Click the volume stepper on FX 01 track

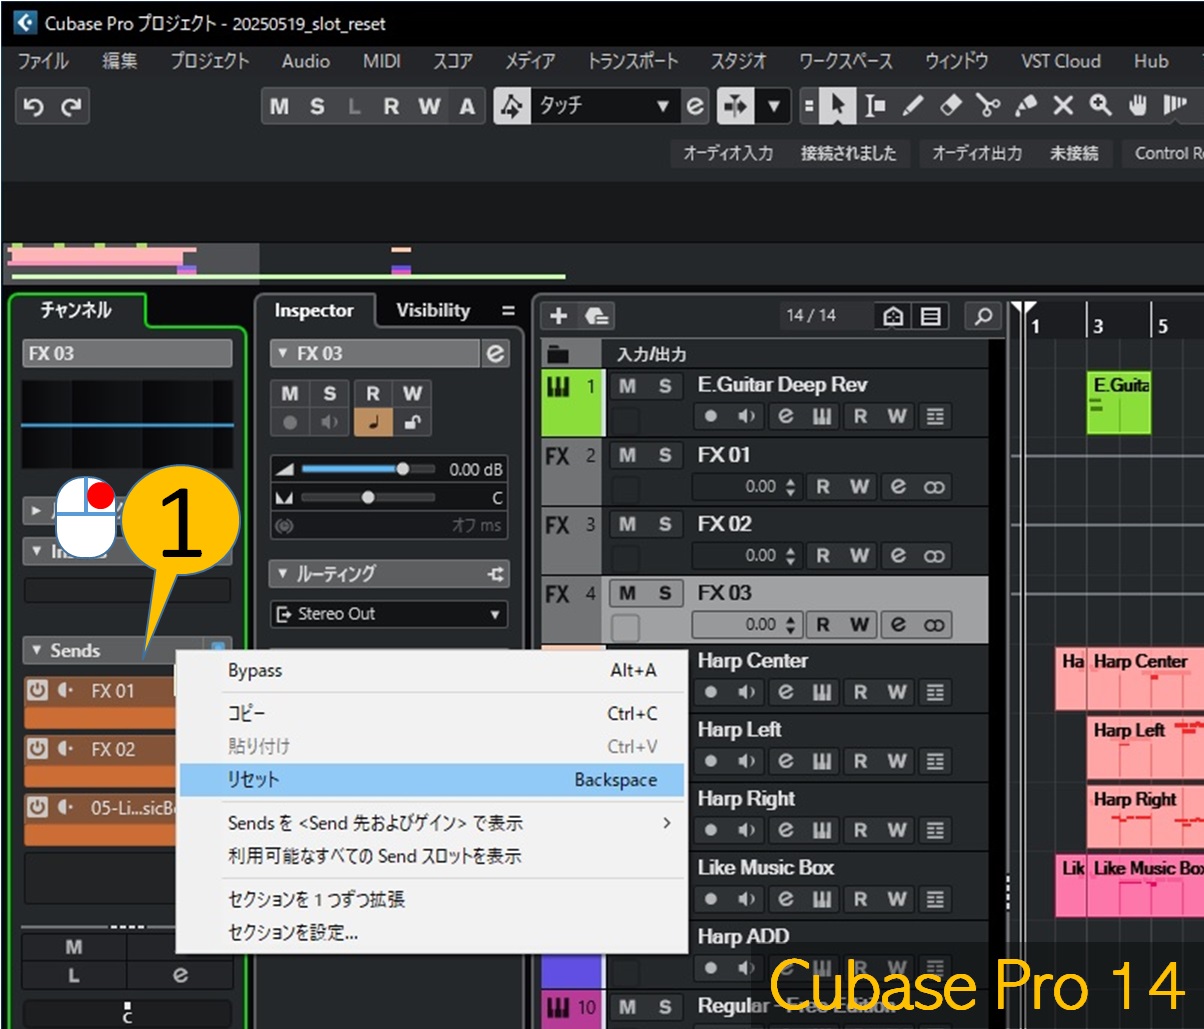(x=791, y=487)
